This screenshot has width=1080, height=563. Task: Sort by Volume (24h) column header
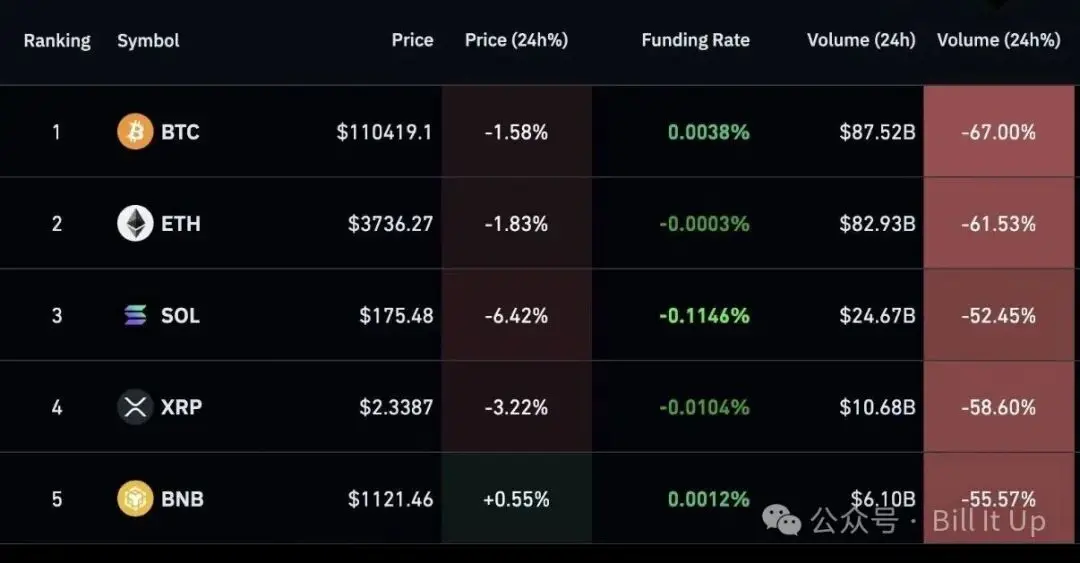pyautogui.click(x=861, y=41)
